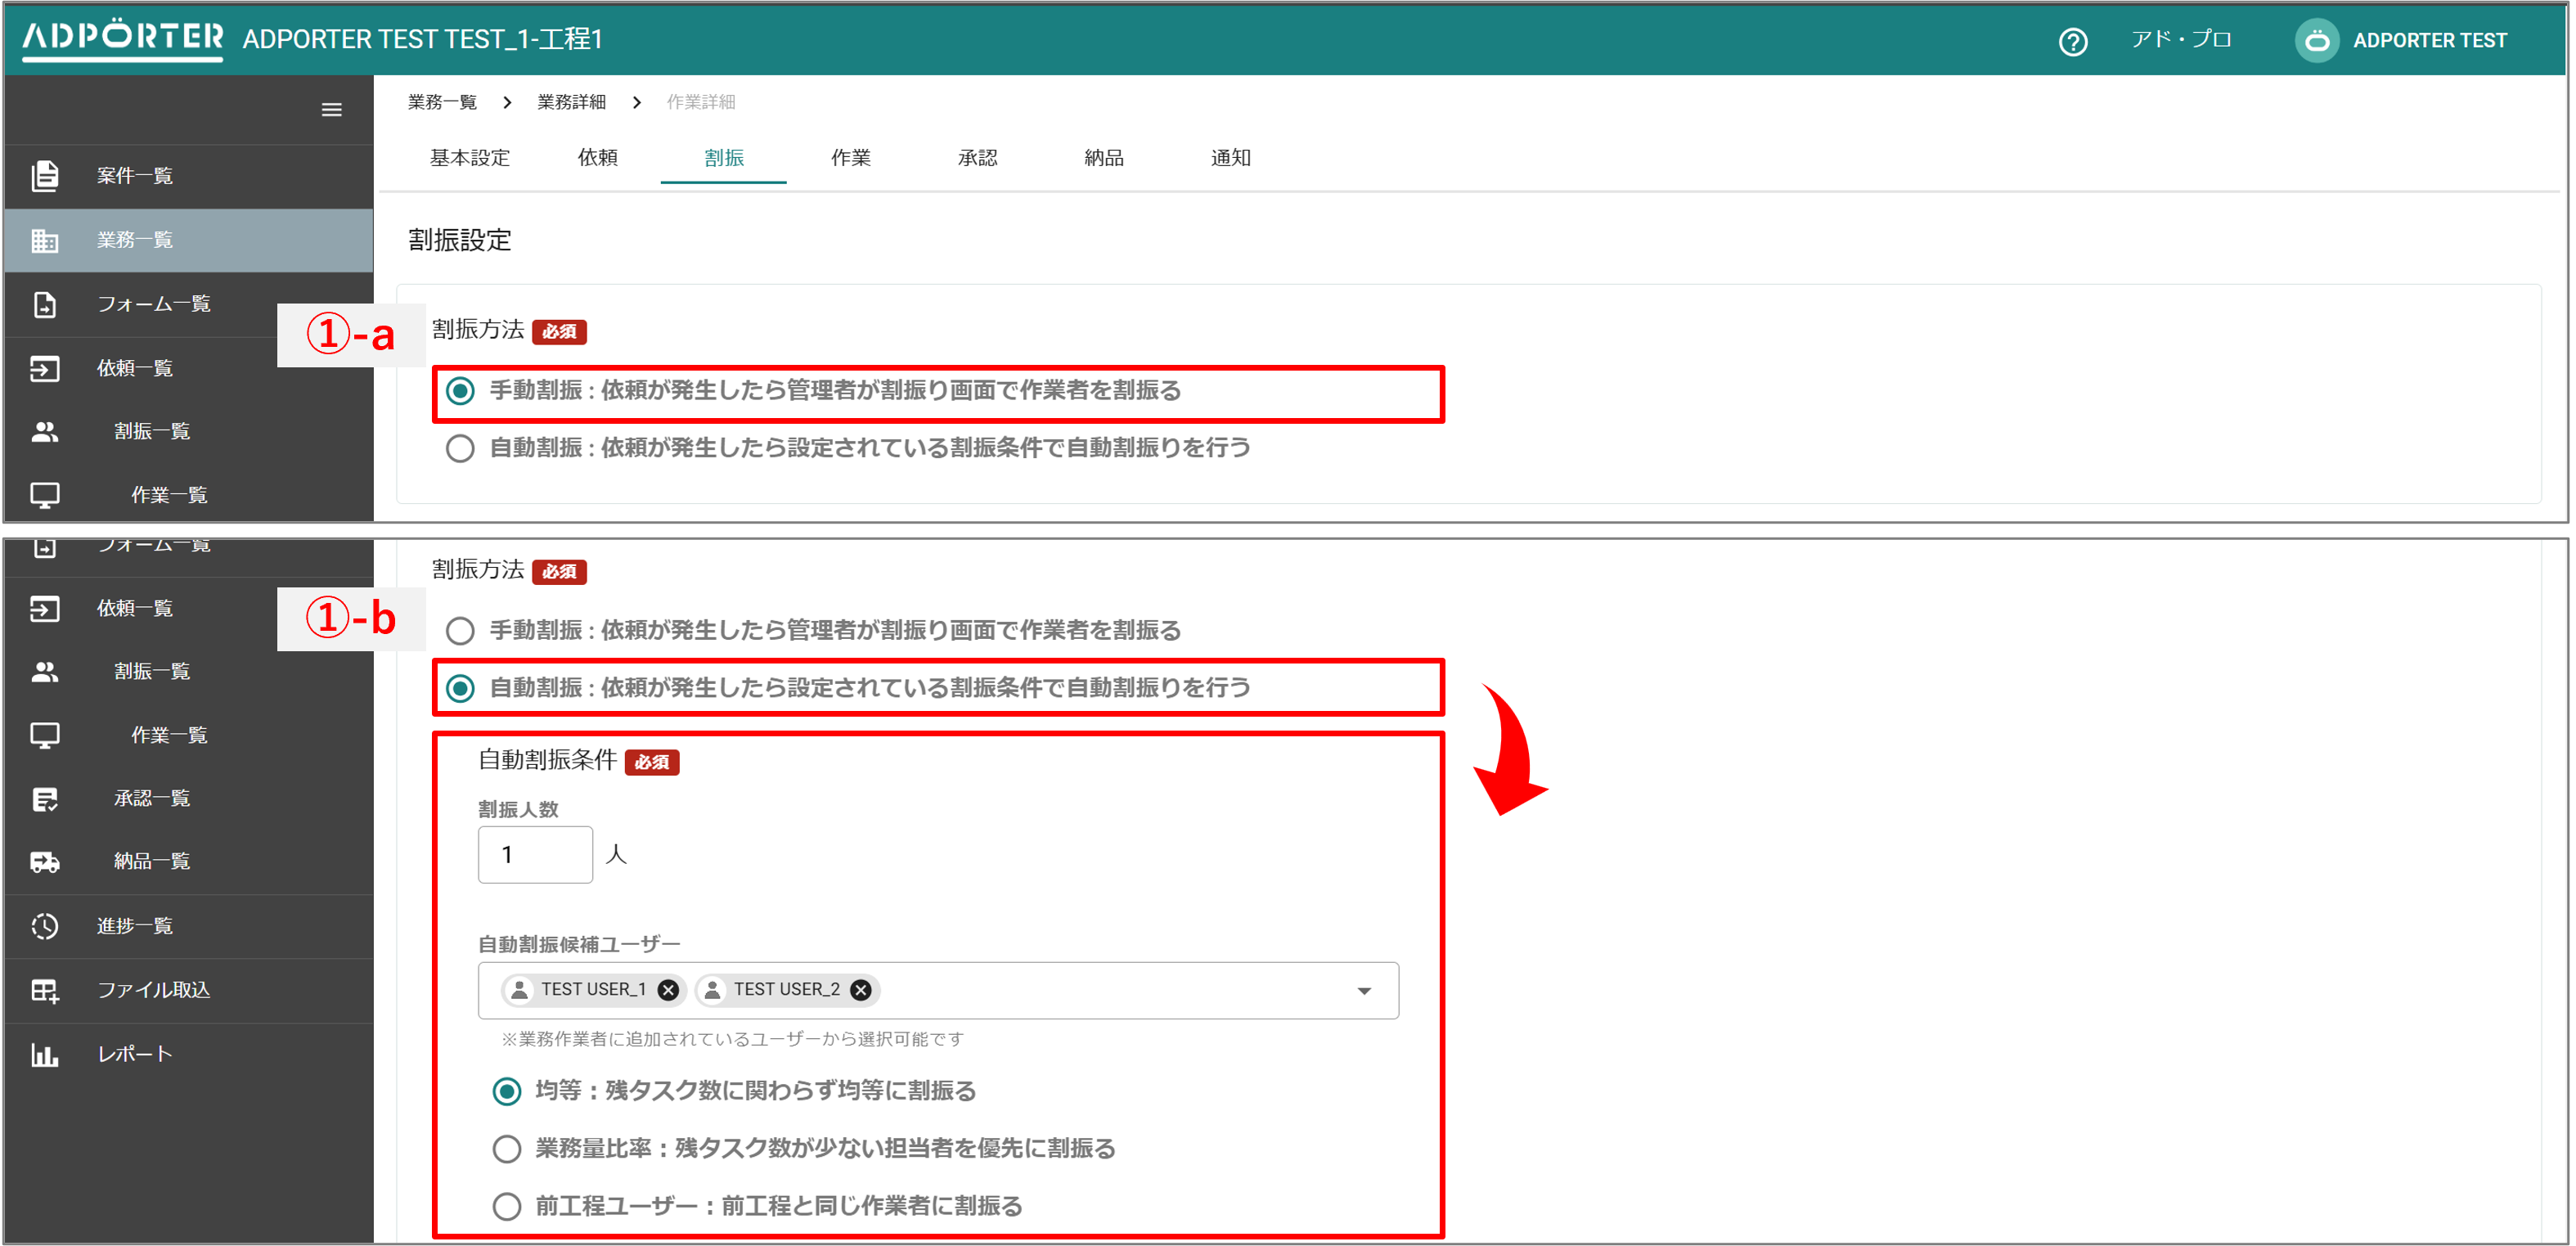This screenshot has height=1246, width=2576.
Task: Open the 割振 tab
Action: click(x=724, y=158)
